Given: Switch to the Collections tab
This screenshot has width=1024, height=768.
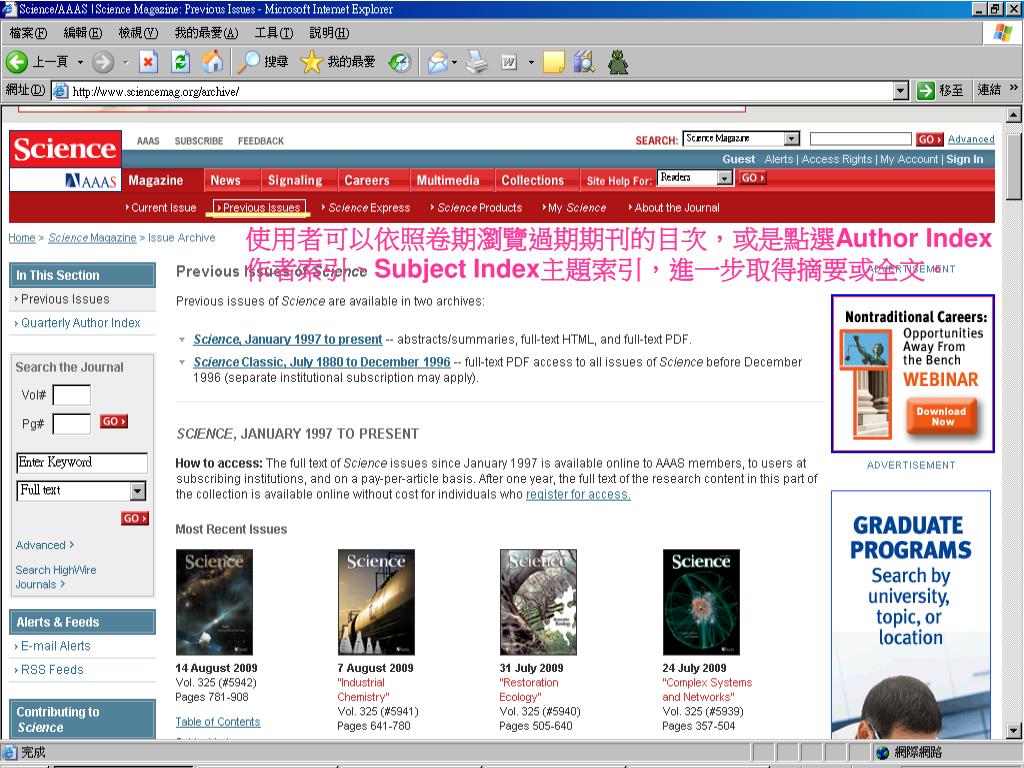Looking at the screenshot, I should click(x=532, y=180).
